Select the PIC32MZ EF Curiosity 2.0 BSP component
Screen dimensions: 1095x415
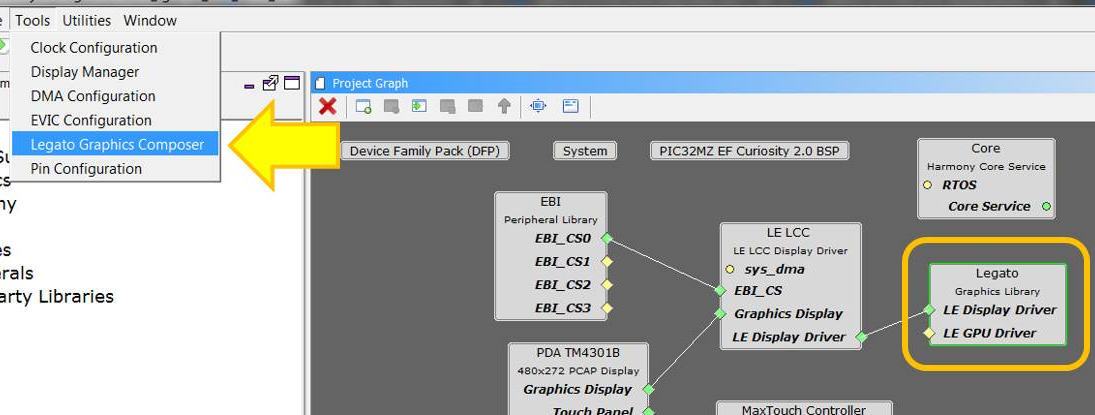(749, 151)
